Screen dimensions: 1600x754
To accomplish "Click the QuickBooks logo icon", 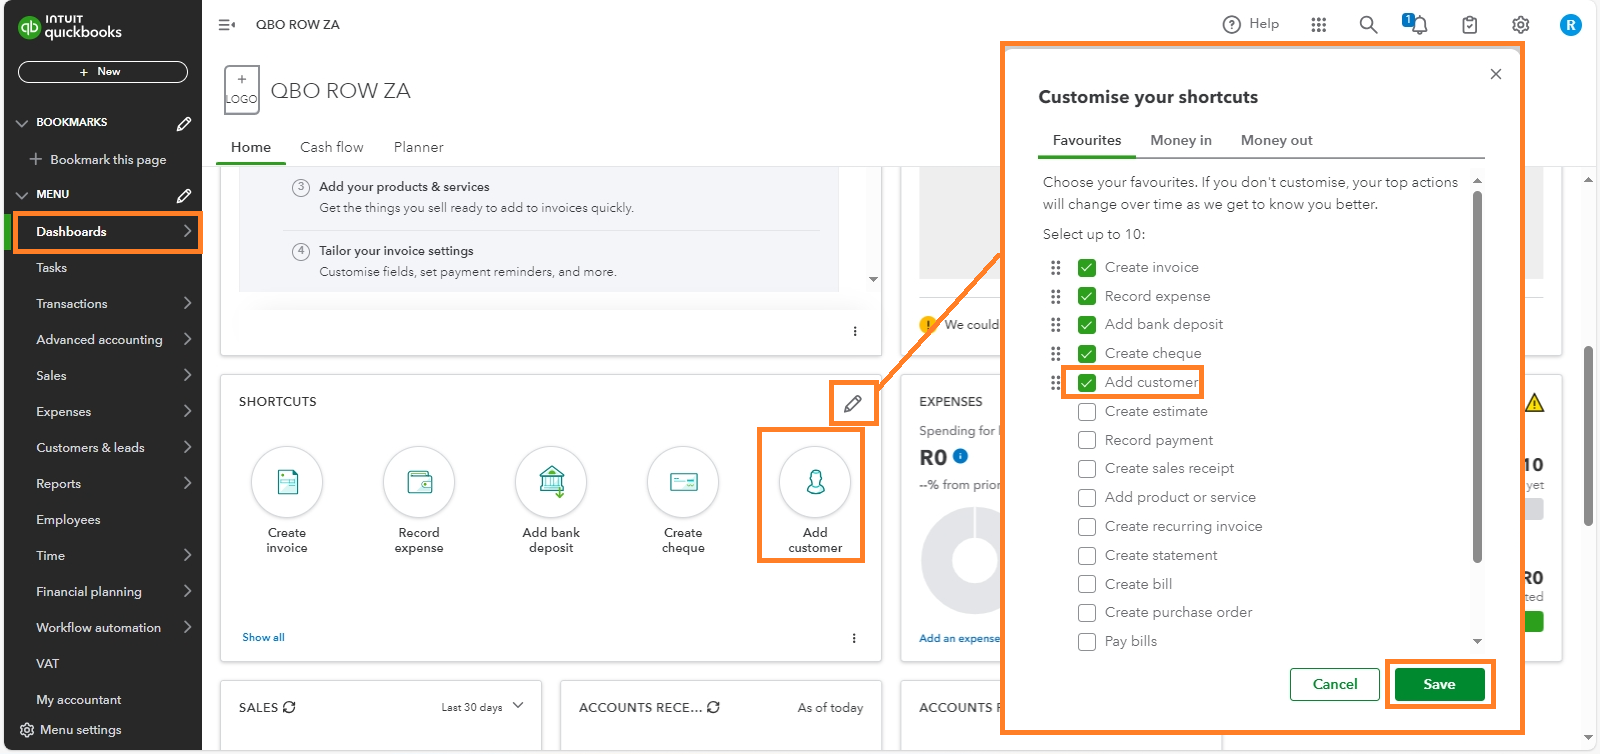I will click(x=29, y=28).
